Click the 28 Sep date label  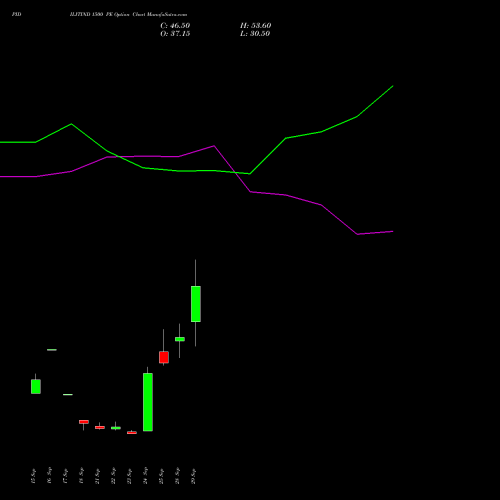click(177, 476)
